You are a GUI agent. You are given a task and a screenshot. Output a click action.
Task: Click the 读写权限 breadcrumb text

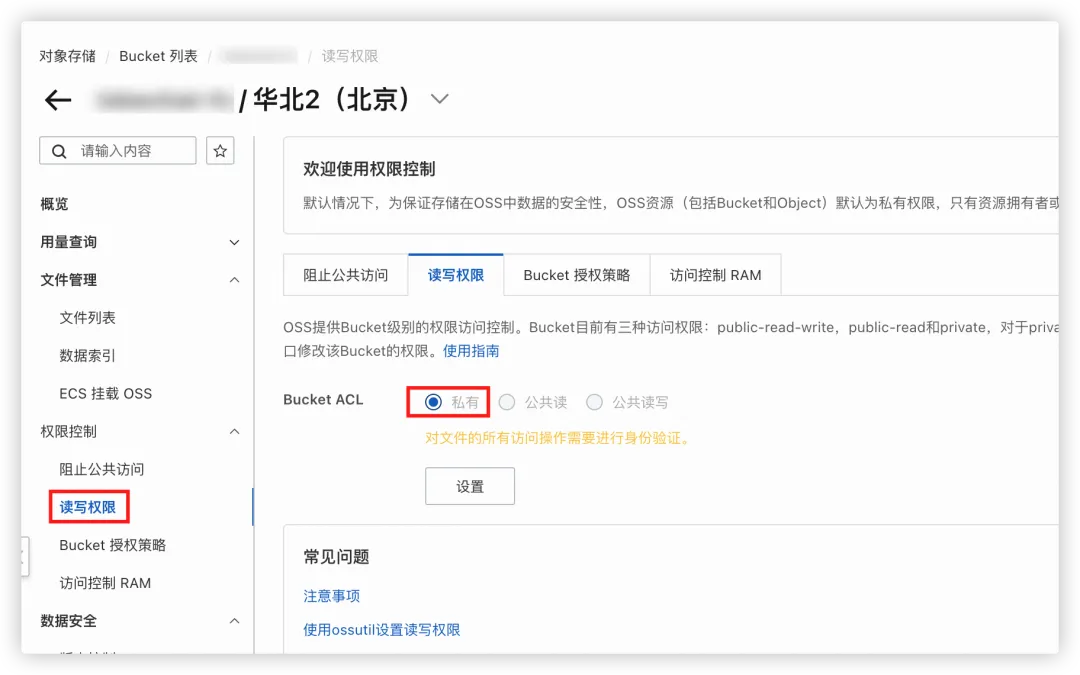350,56
